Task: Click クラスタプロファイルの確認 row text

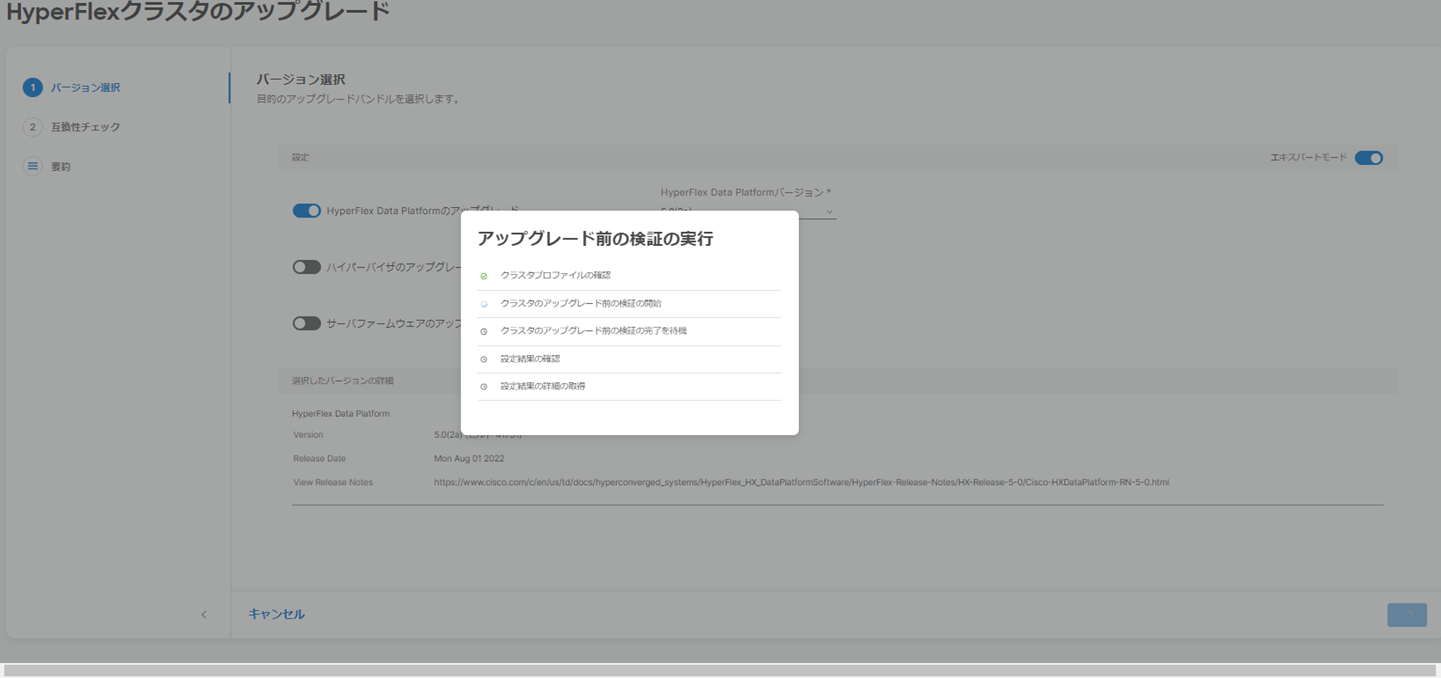Action: 555,275
